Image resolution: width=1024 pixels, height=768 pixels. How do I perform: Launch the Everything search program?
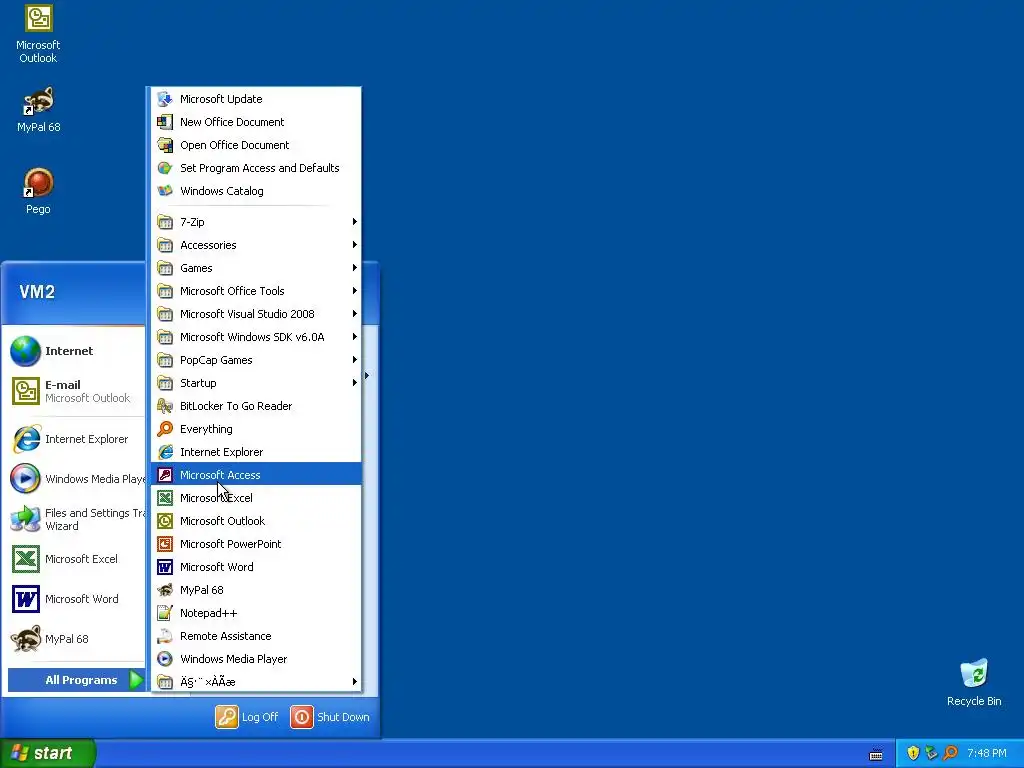pos(256,429)
